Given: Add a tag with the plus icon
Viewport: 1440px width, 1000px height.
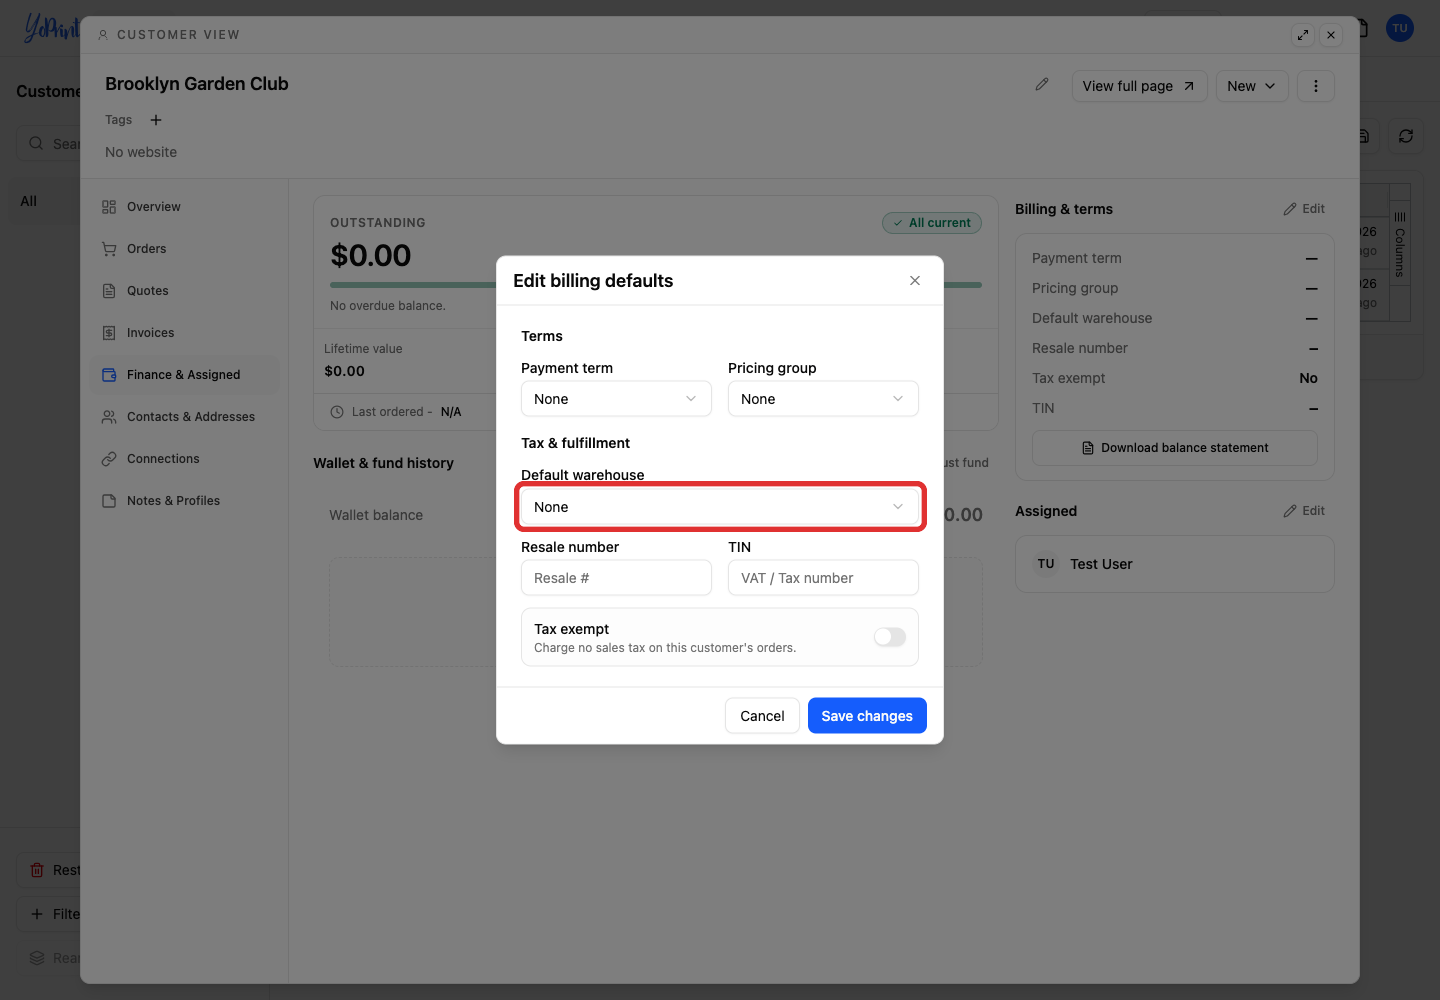Looking at the screenshot, I should click(156, 120).
